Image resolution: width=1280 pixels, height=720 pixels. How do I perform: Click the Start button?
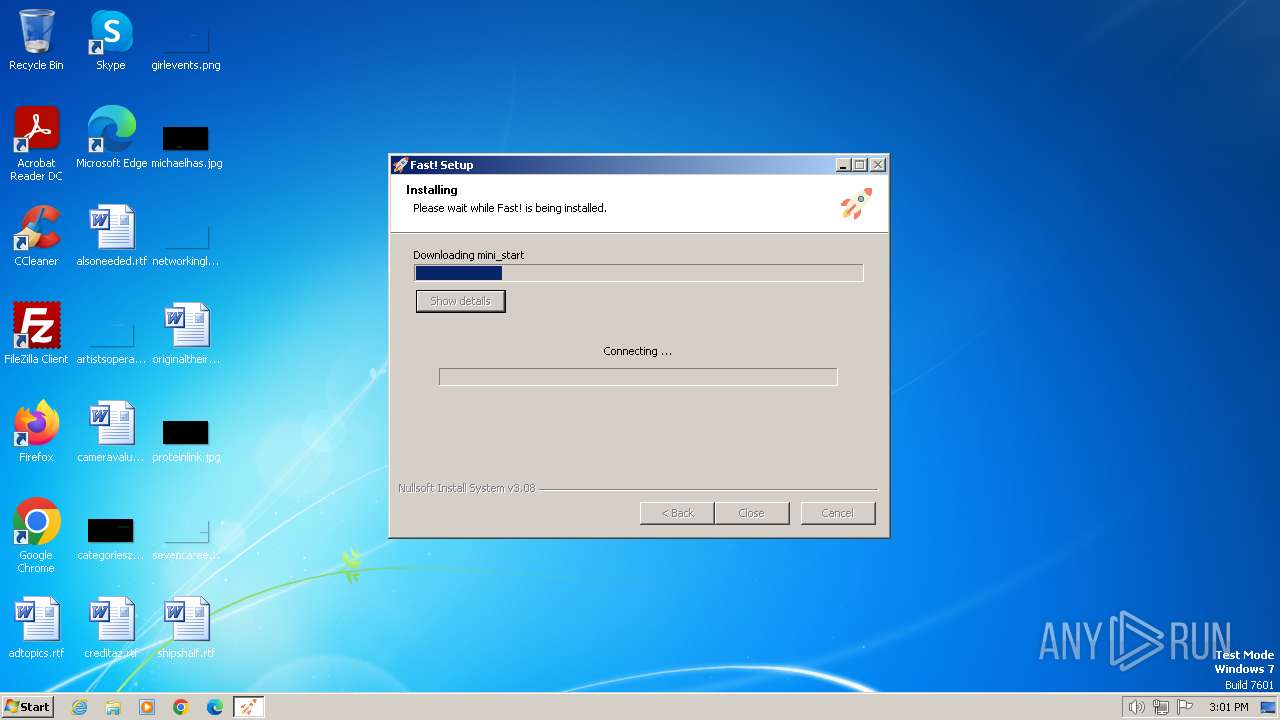pyautogui.click(x=28, y=707)
